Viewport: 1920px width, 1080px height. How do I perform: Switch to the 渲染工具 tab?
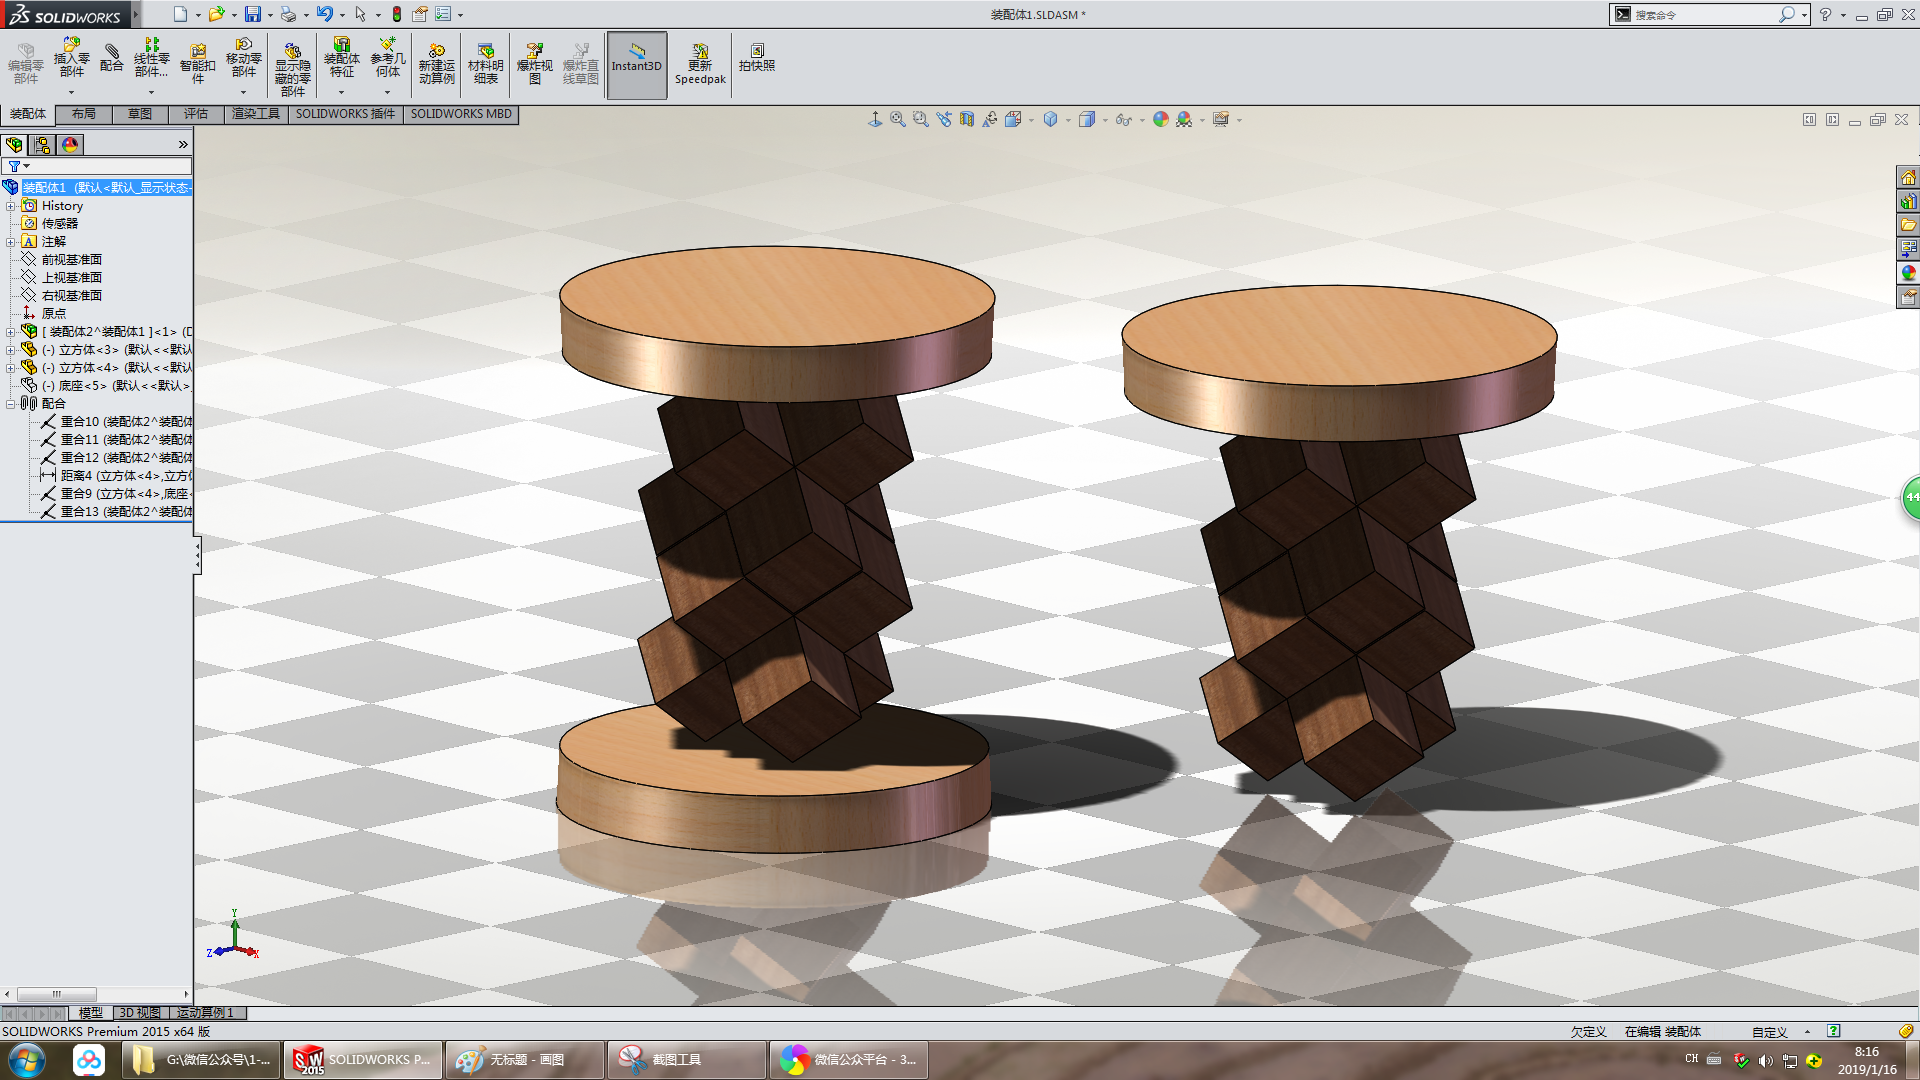256,114
